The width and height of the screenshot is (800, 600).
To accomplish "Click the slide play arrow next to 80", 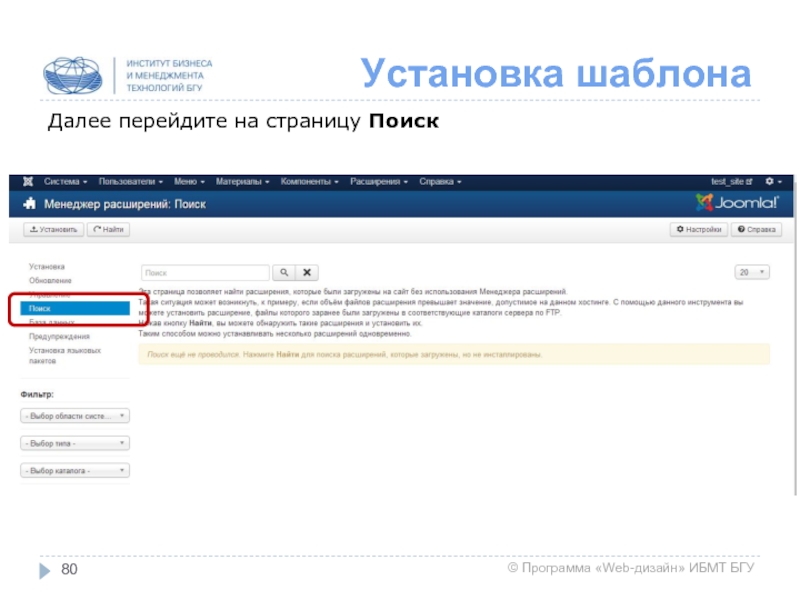I will (x=45, y=570).
